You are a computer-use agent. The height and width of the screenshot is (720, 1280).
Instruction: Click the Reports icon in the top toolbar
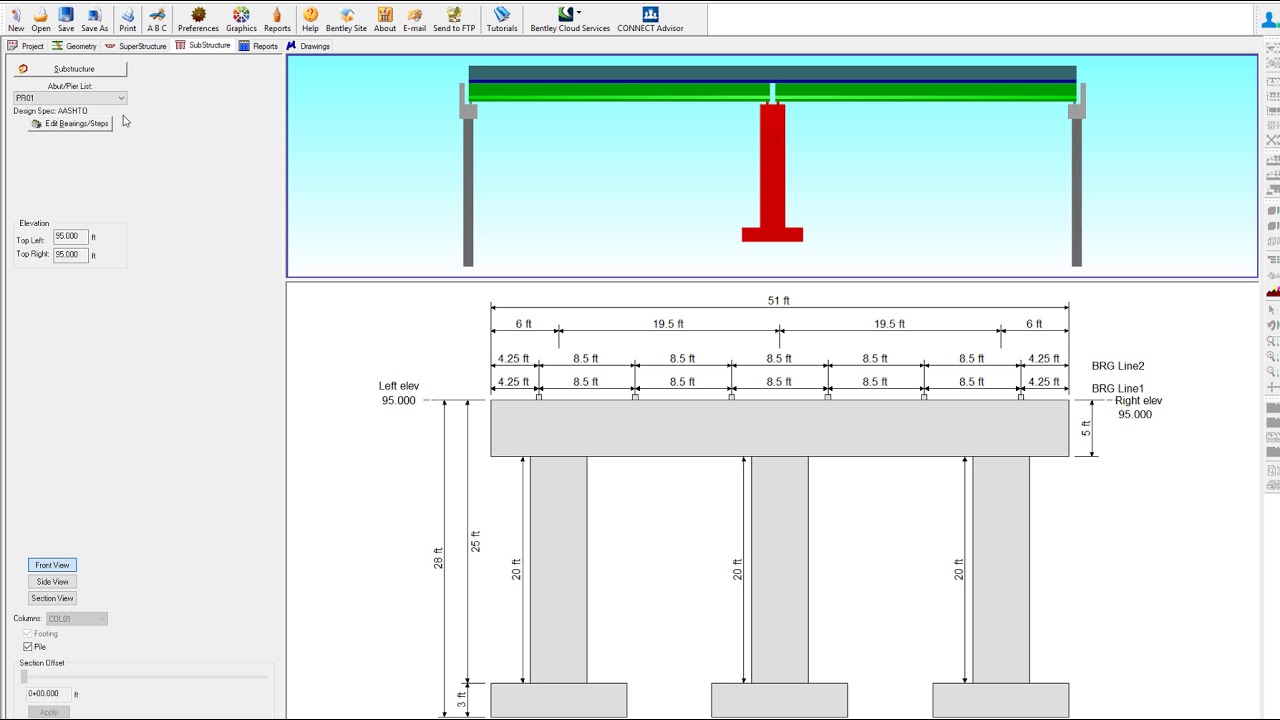(277, 19)
